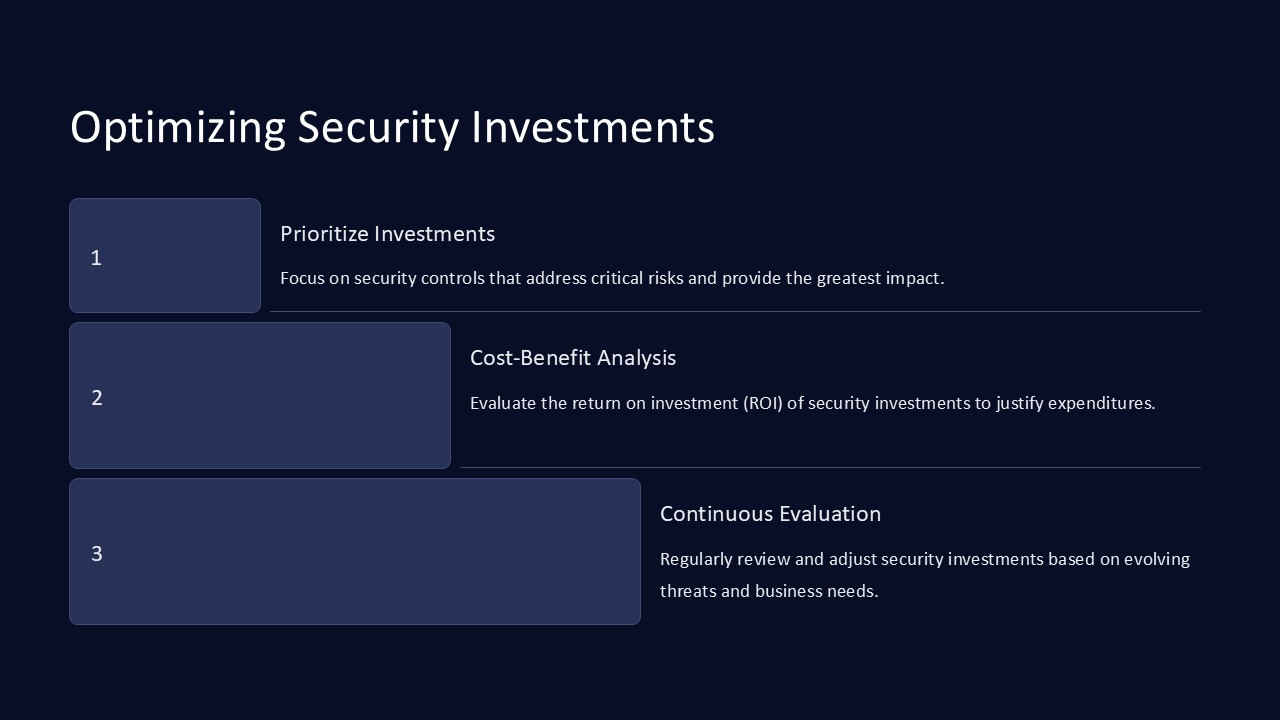
Task: Click the empty right side of box 1
Action: (200, 256)
